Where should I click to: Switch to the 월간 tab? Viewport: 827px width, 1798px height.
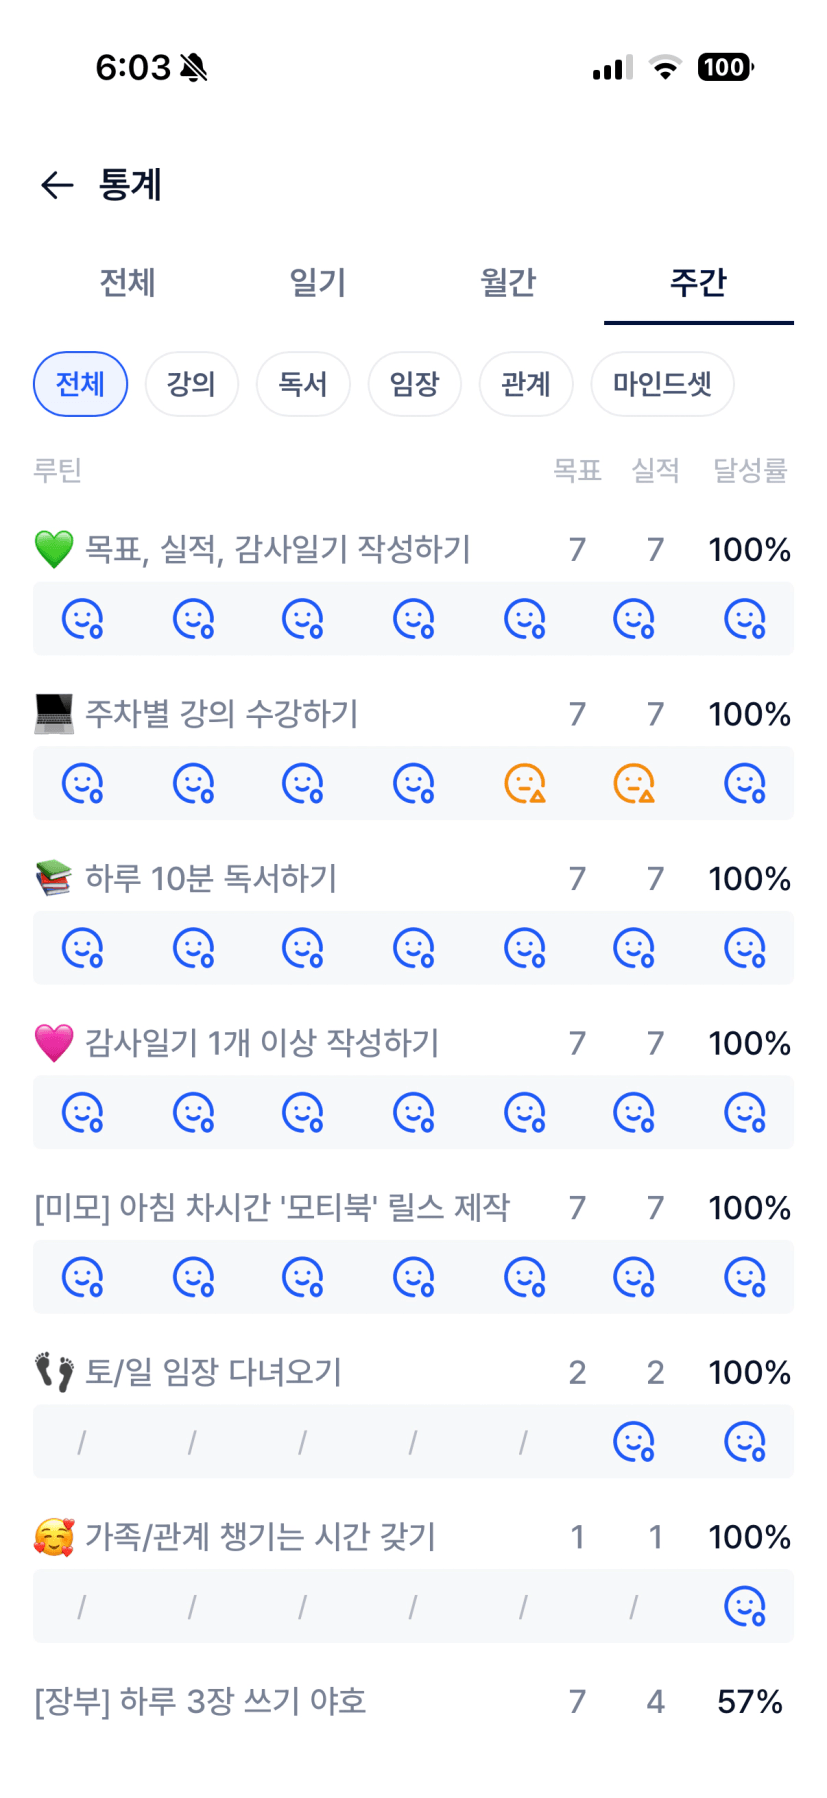[x=508, y=283]
